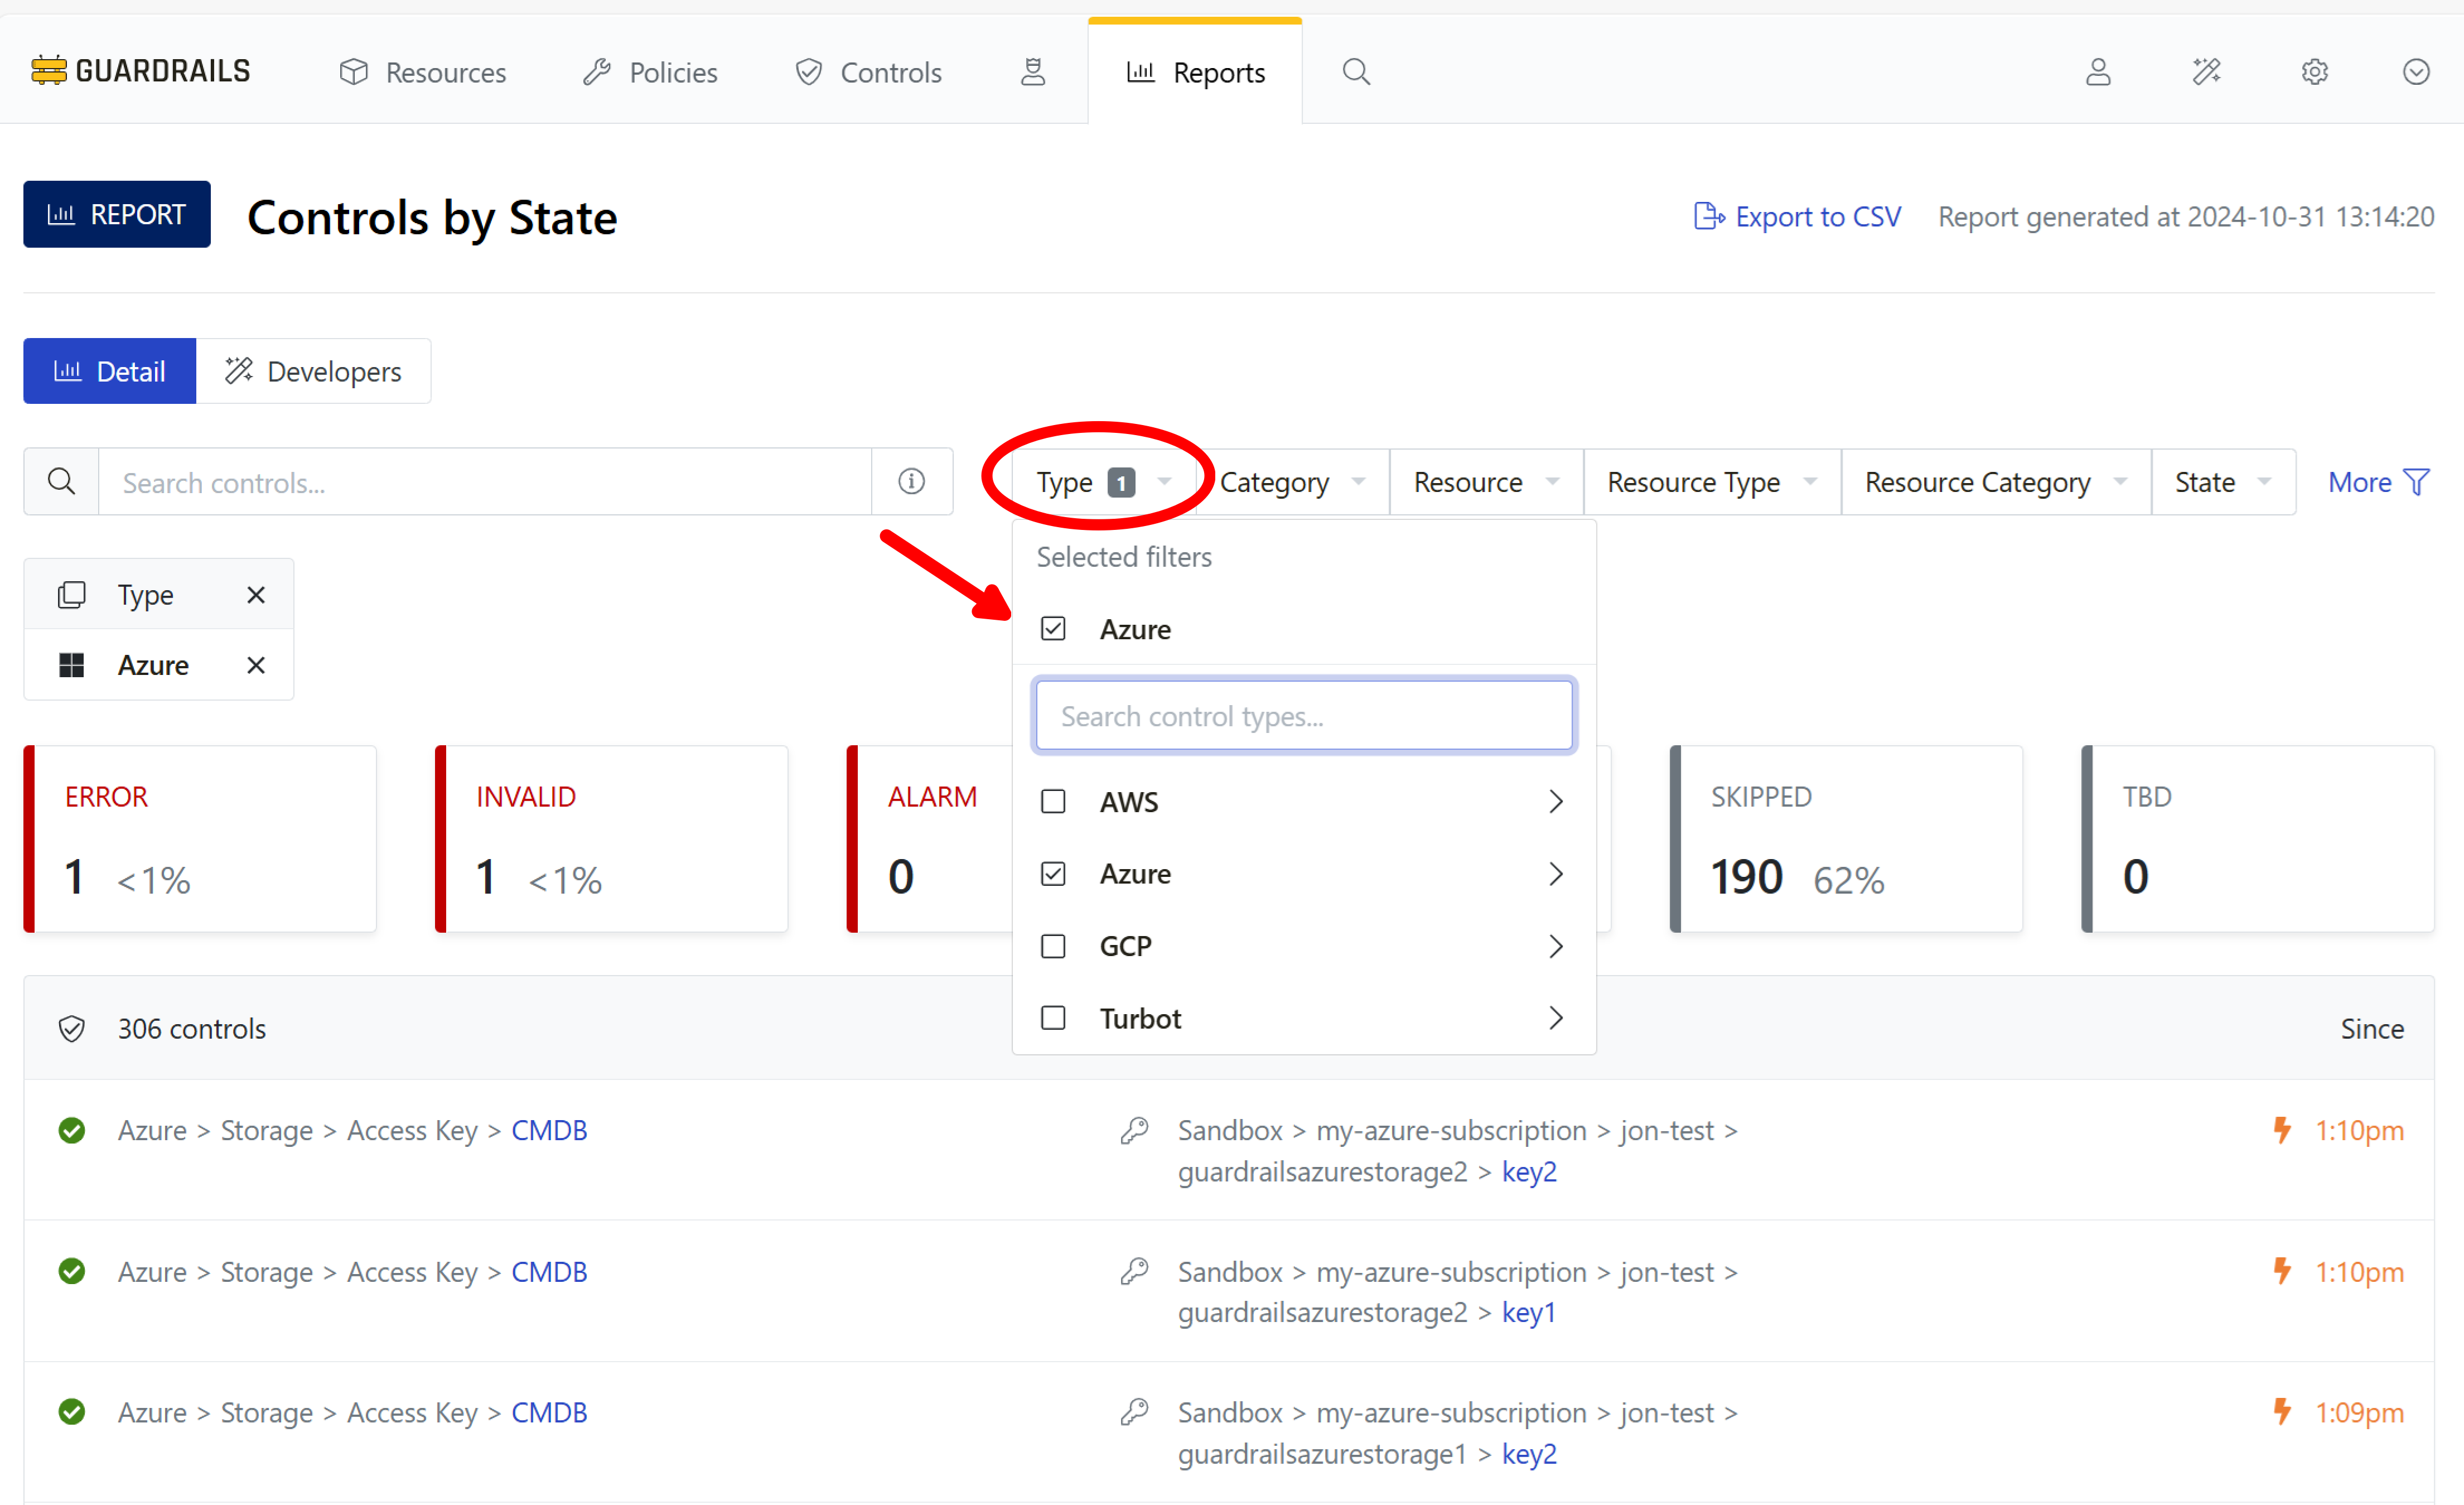Click the magic wand developer icon in header

pos(2205,72)
